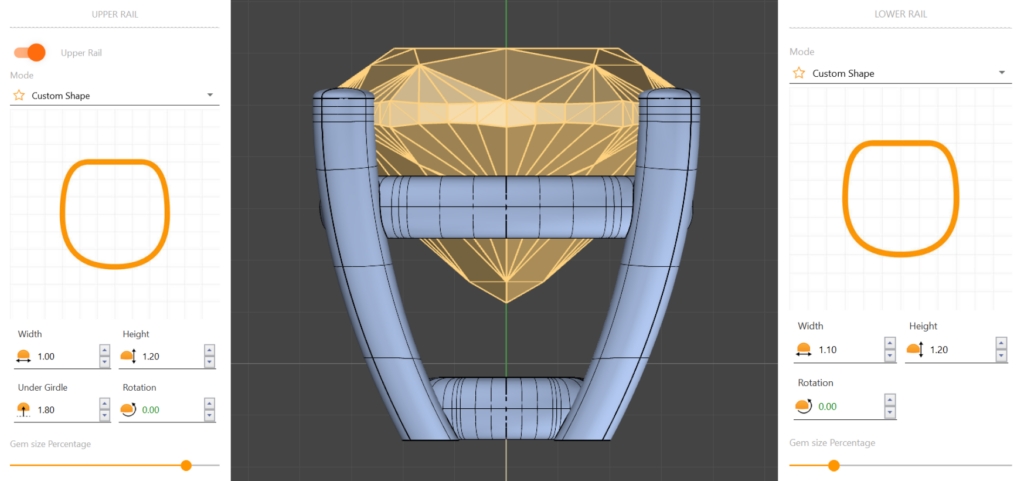
Task: Increase Under Girdle value with up arrow
Action: coord(104,403)
